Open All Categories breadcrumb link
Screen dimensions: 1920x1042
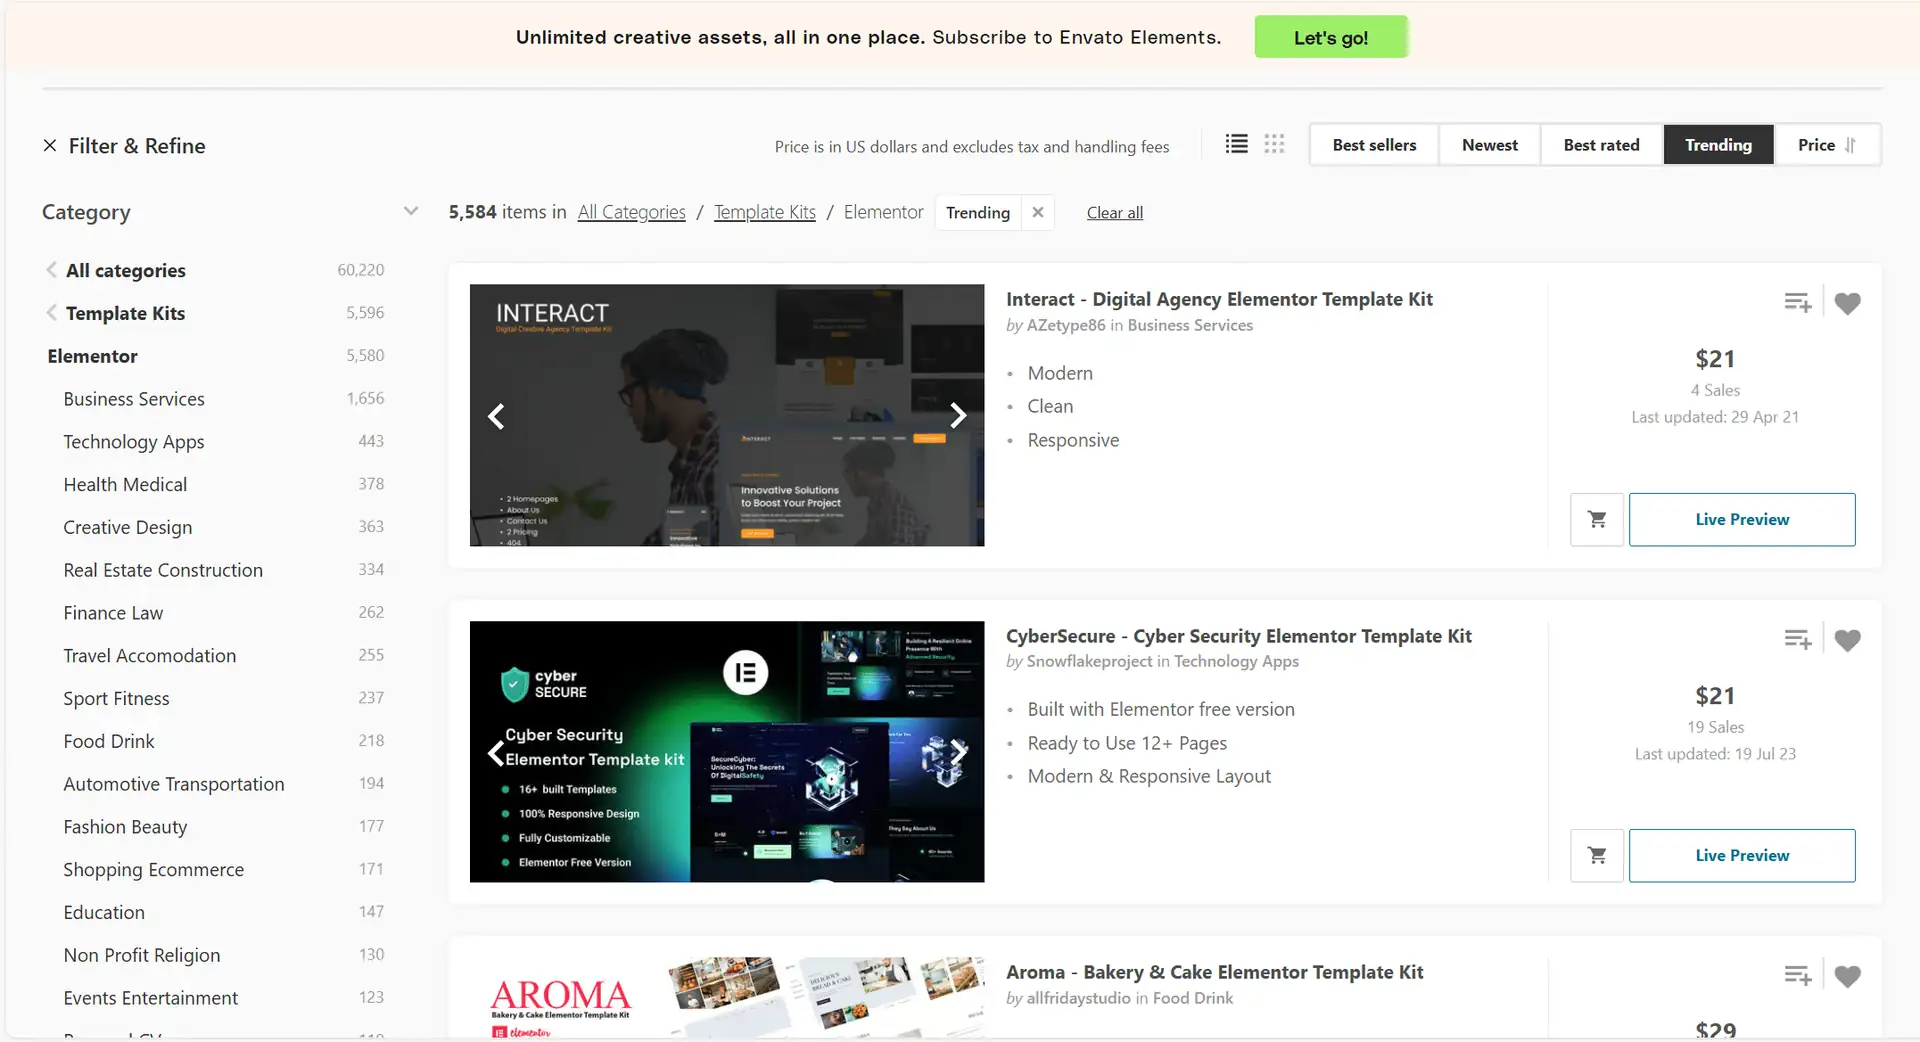click(x=631, y=212)
